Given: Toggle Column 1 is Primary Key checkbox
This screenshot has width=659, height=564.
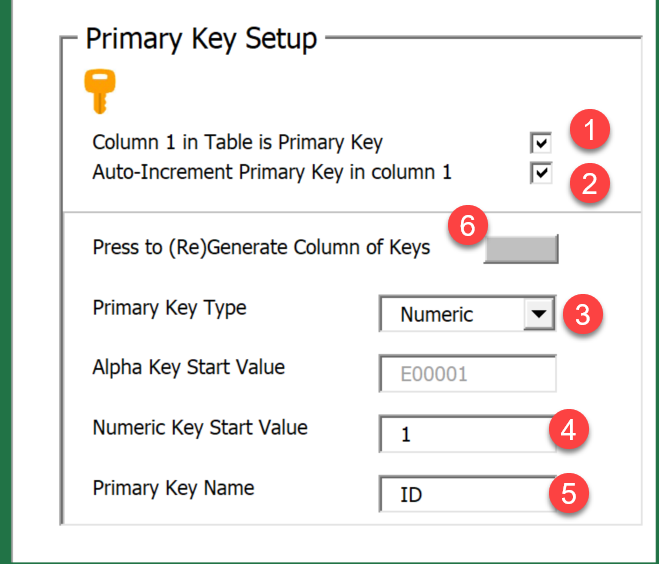Looking at the screenshot, I should (x=541, y=143).
